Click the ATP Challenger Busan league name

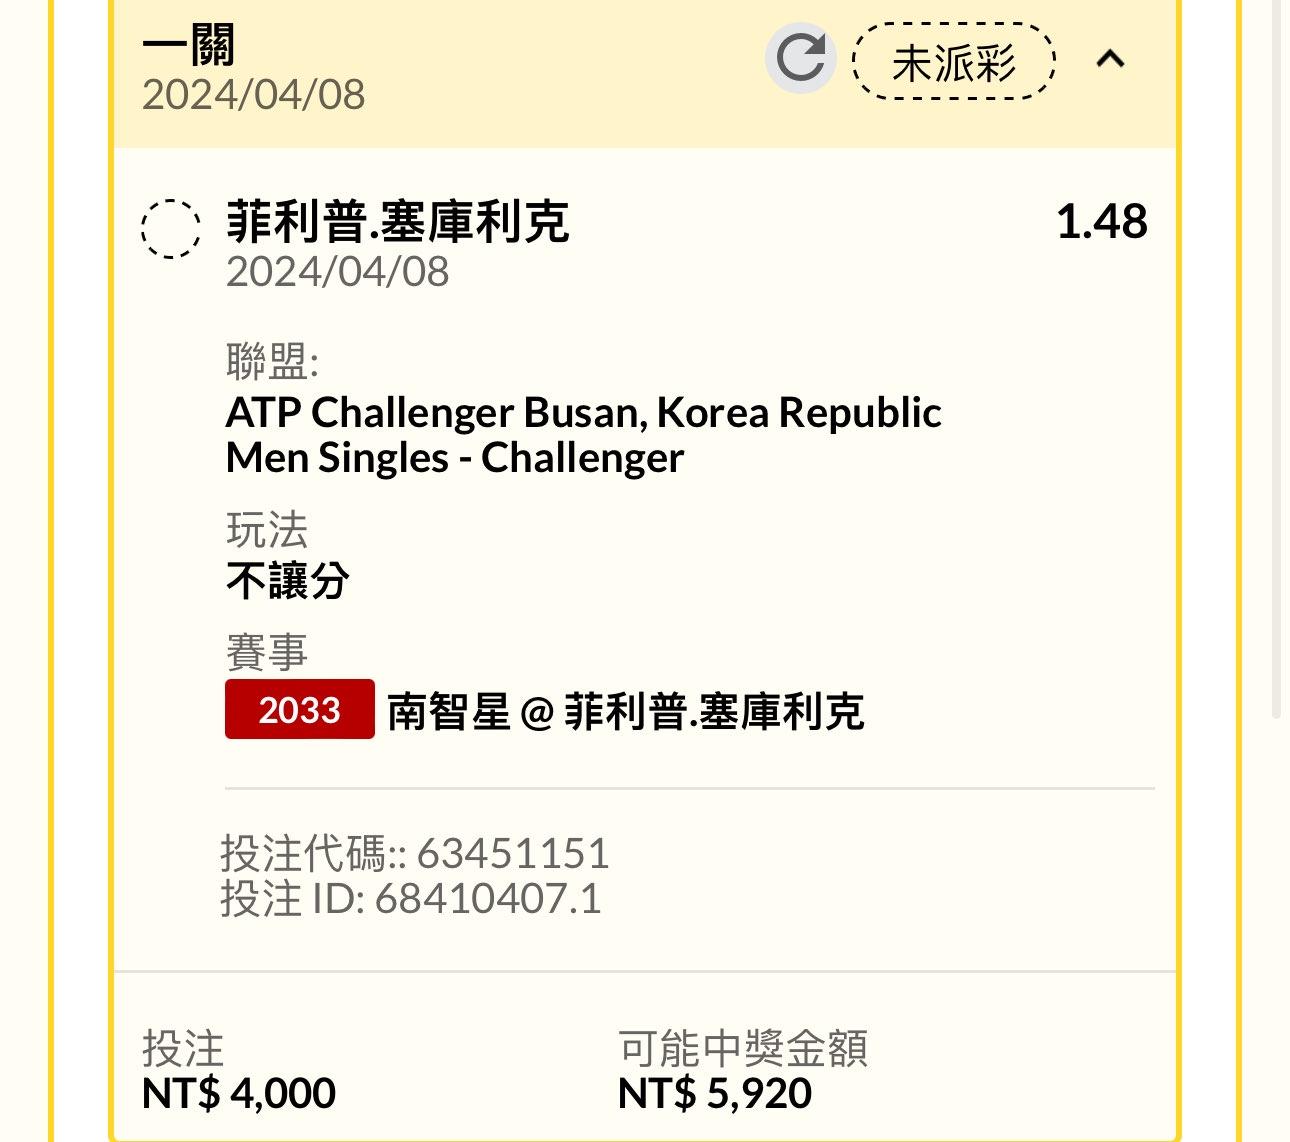[583, 412]
